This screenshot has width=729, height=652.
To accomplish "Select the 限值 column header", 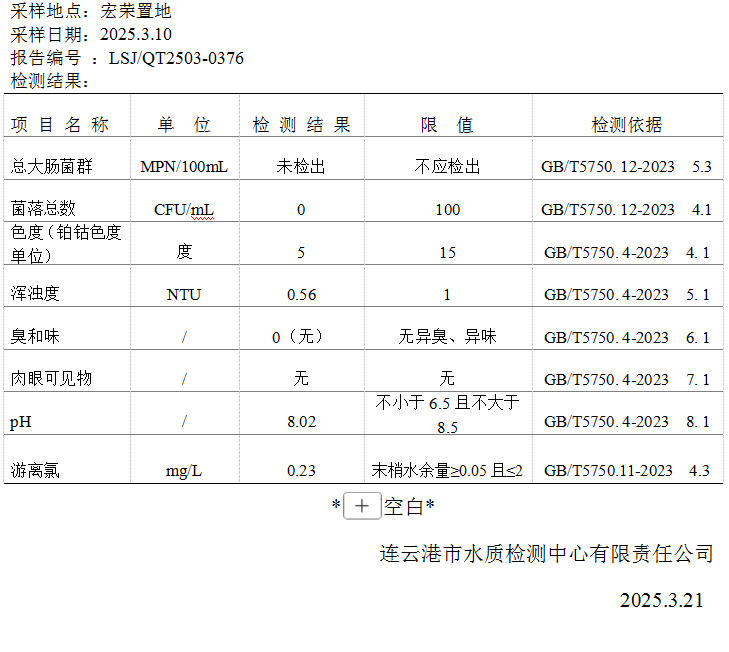I will click(447, 125).
